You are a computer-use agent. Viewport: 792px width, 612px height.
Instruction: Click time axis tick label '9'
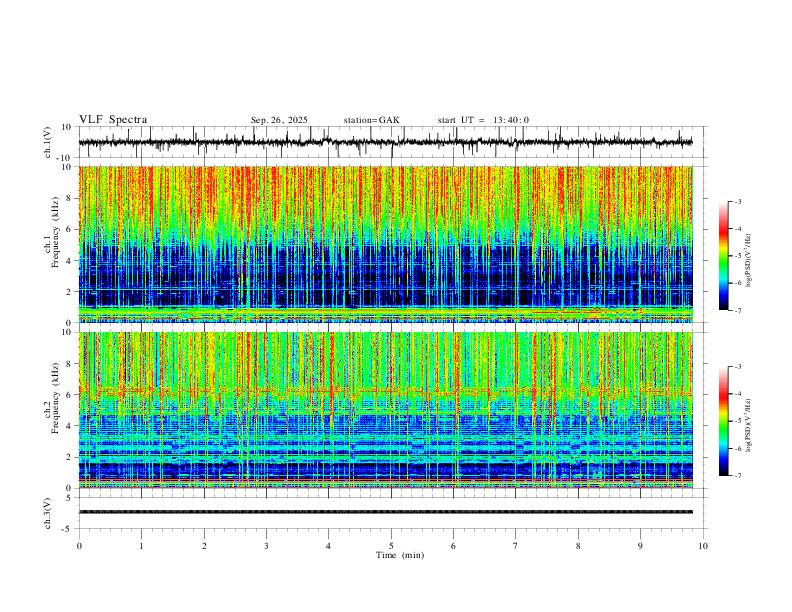pos(640,546)
